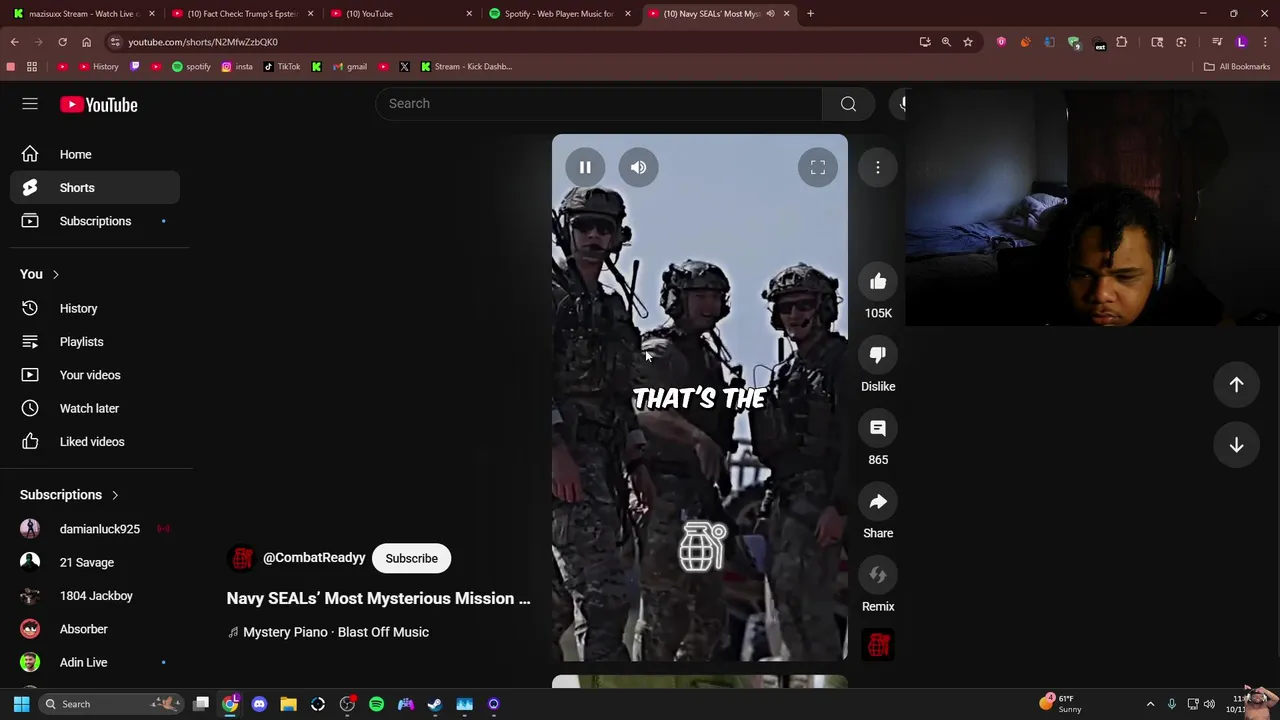Enter fullscreen on the Short player
The height and width of the screenshot is (720, 1280).
tap(817, 167)
